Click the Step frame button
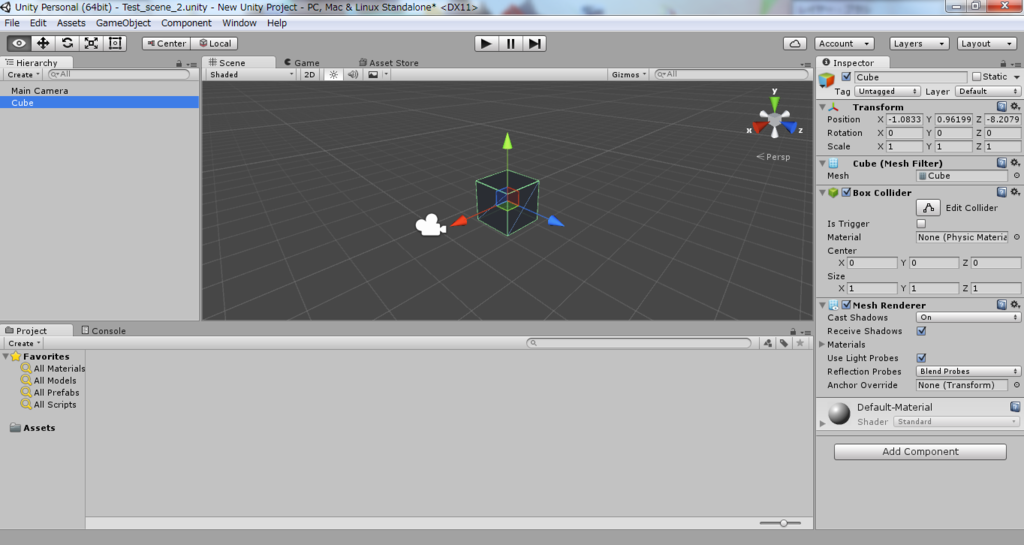 [534, 43]
